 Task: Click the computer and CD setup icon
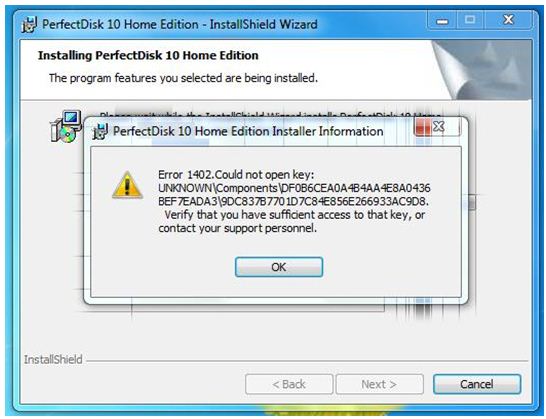pyautogui.click(x=65, y=127)
